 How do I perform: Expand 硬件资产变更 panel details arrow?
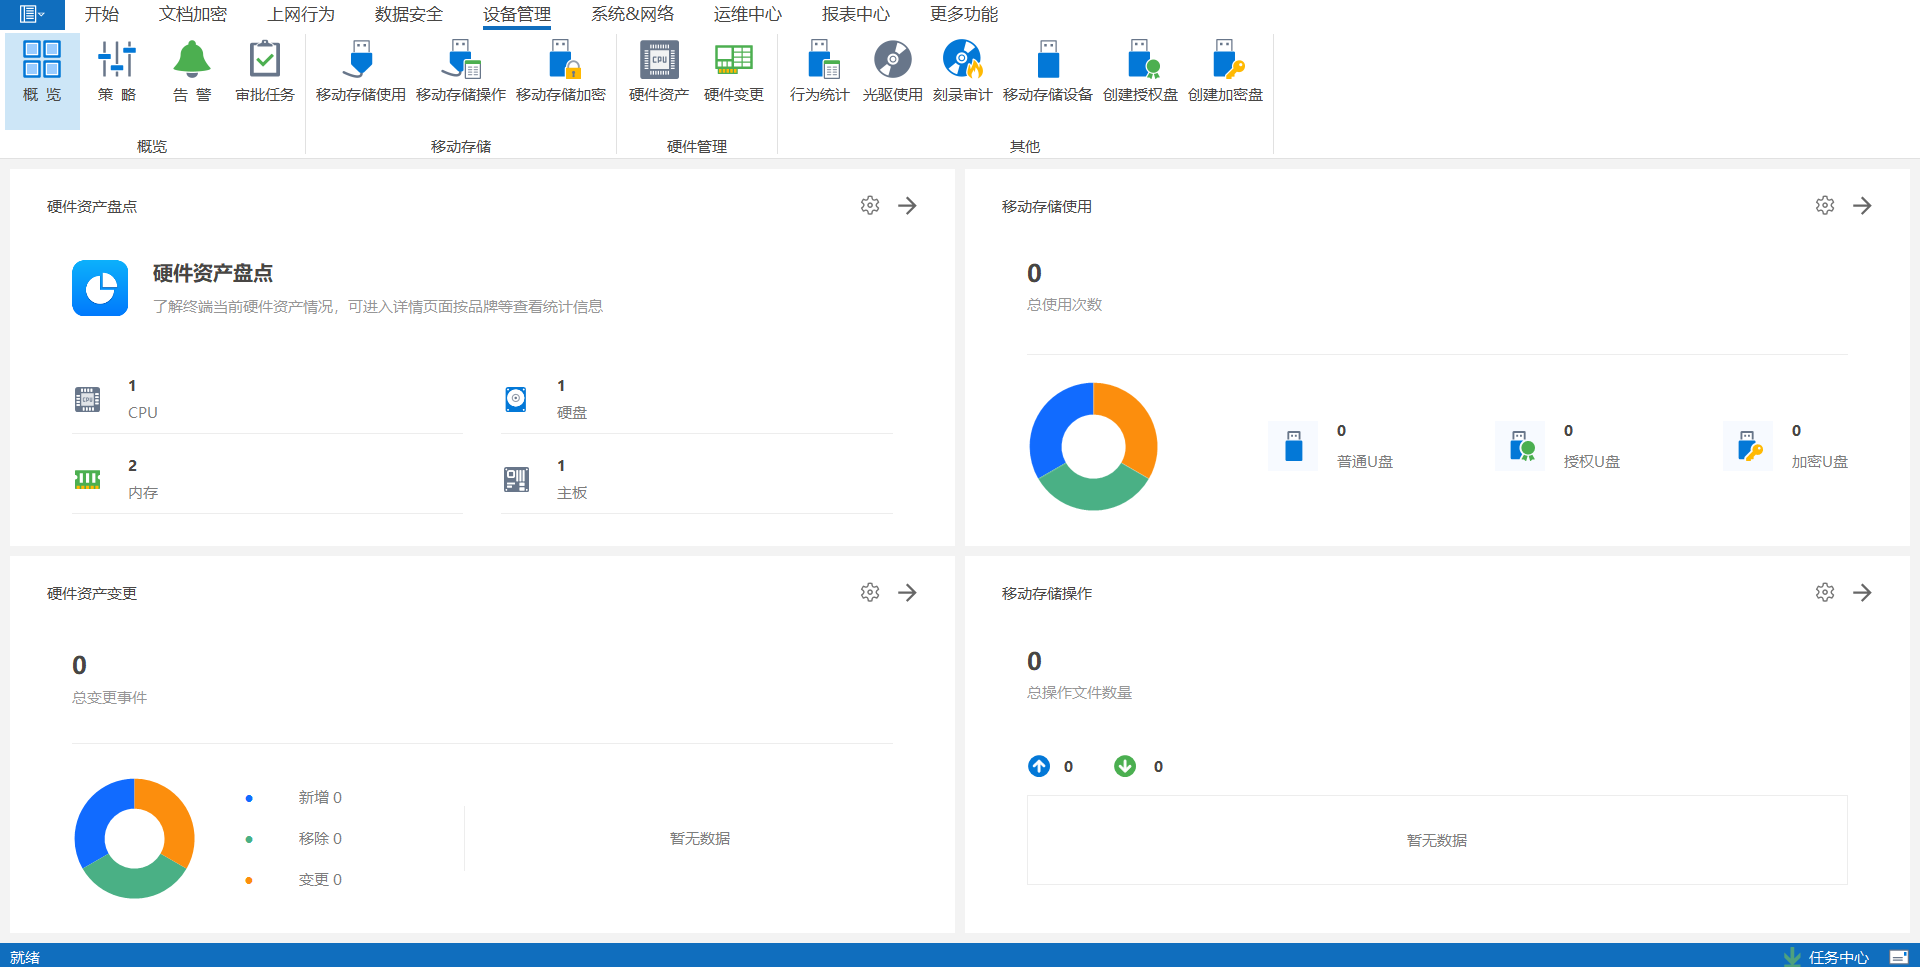[x=907, y=593]
